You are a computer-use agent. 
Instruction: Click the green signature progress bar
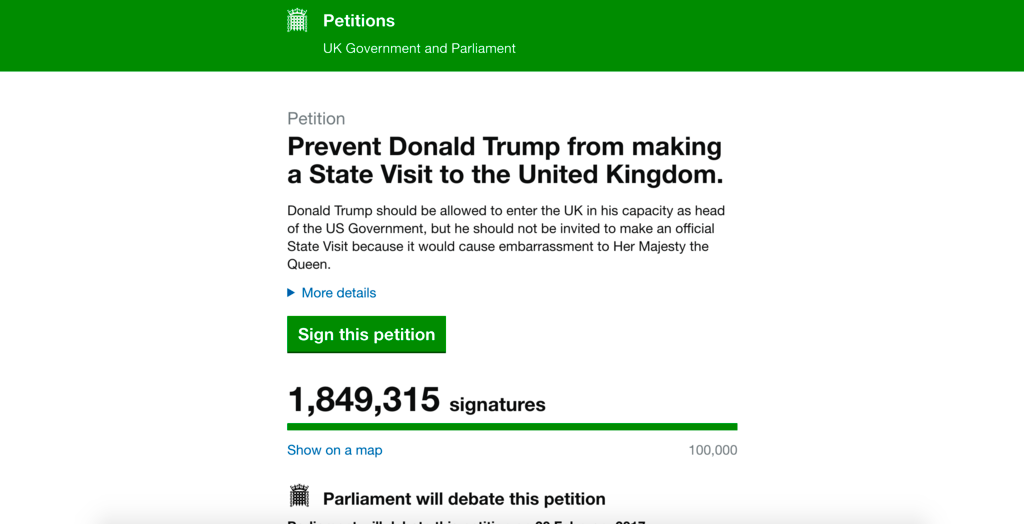pos(512,427)
